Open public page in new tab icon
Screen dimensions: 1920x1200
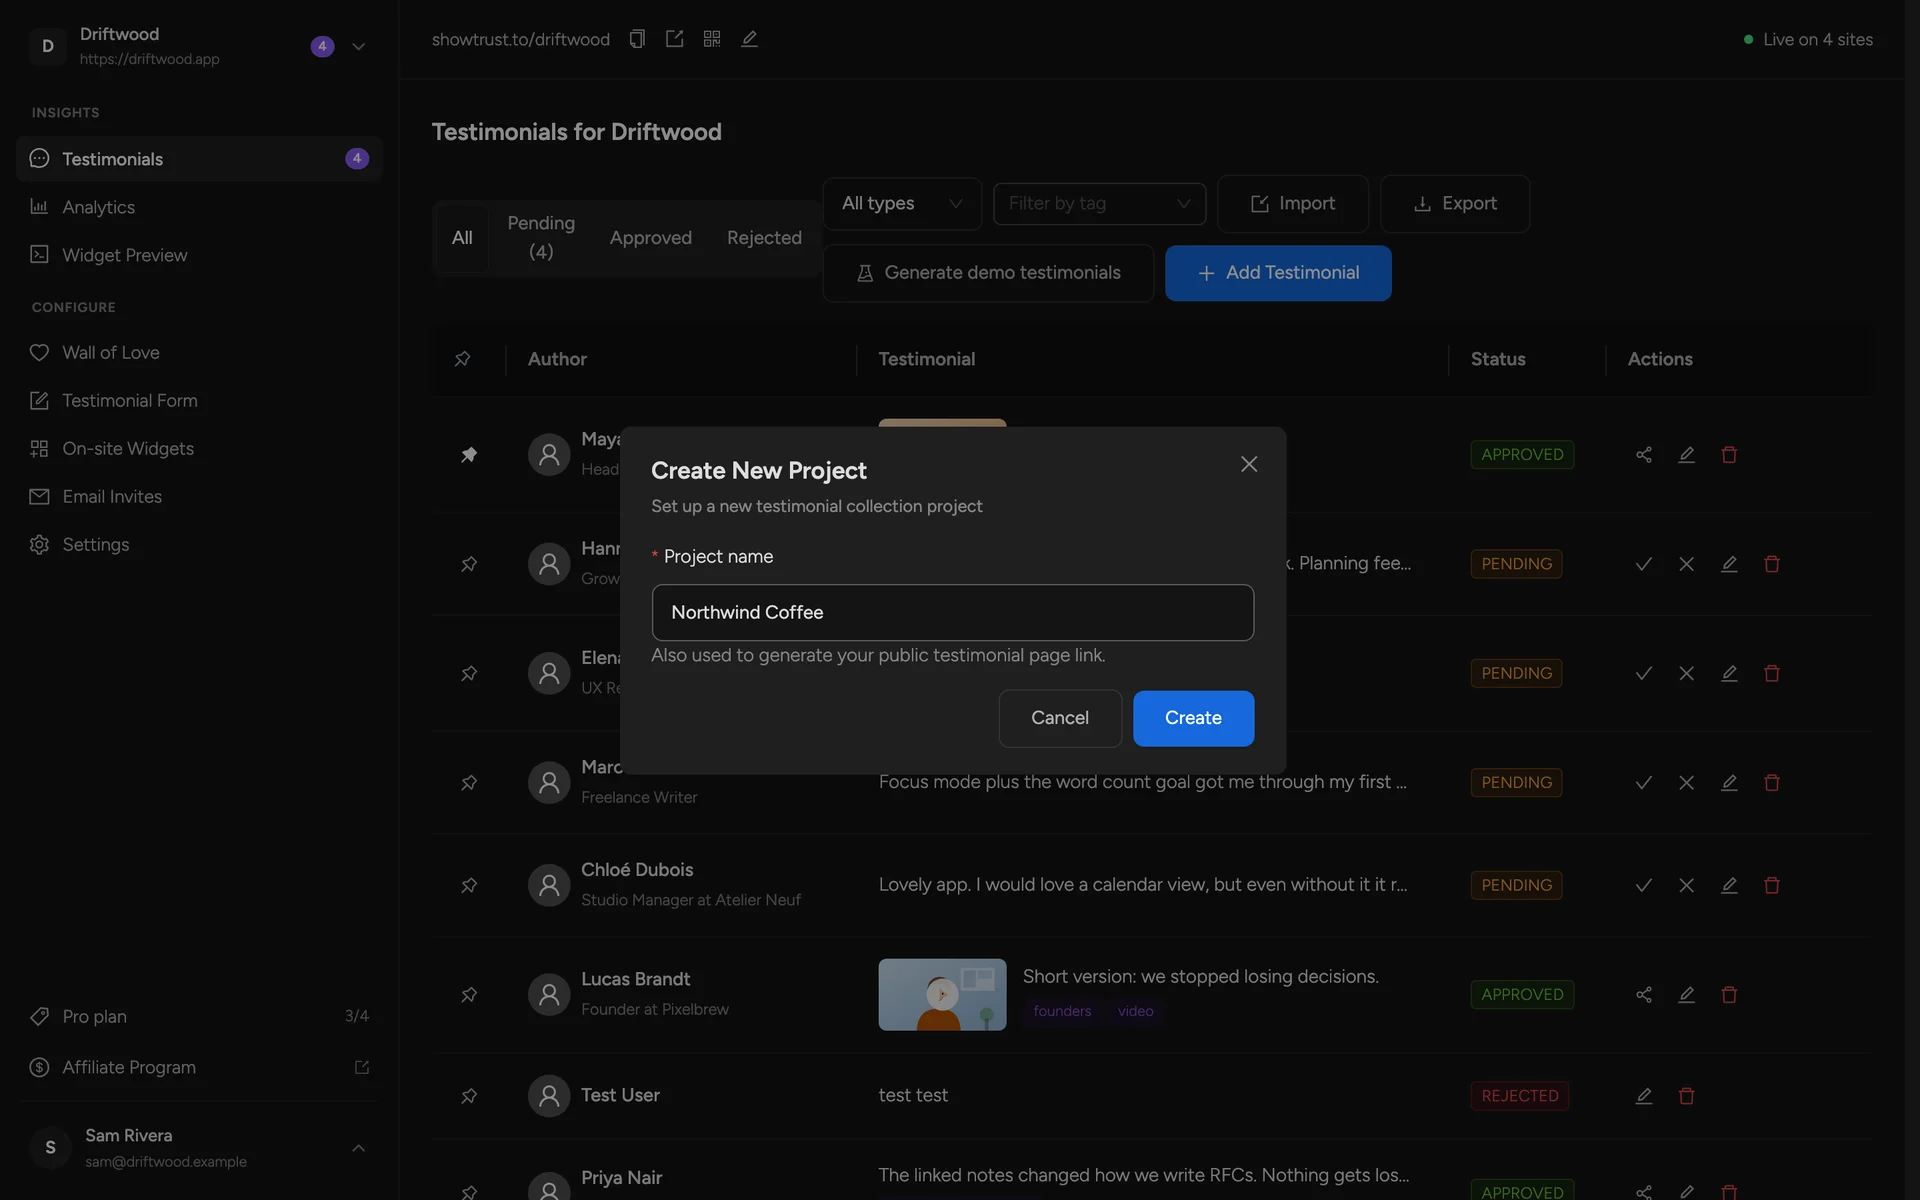(675, 39)
